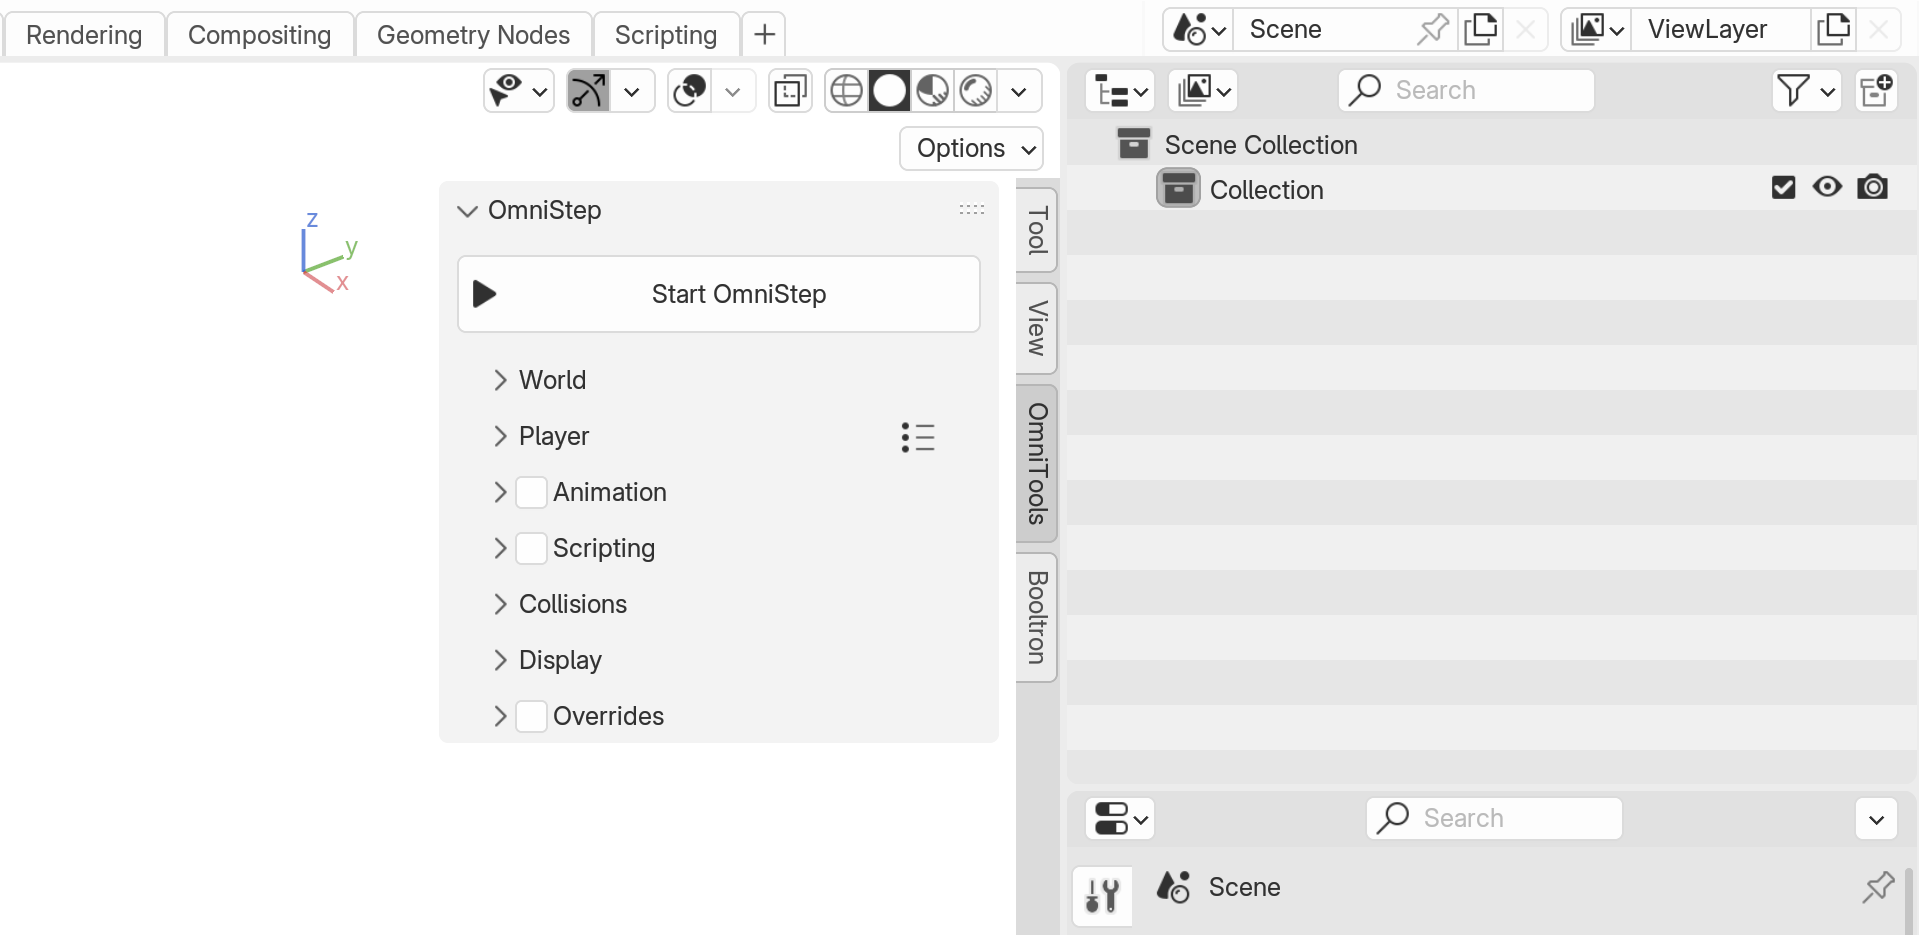Open the properties options dropdown arrow
1919x935 pixels.
[x=1877, y=819]
